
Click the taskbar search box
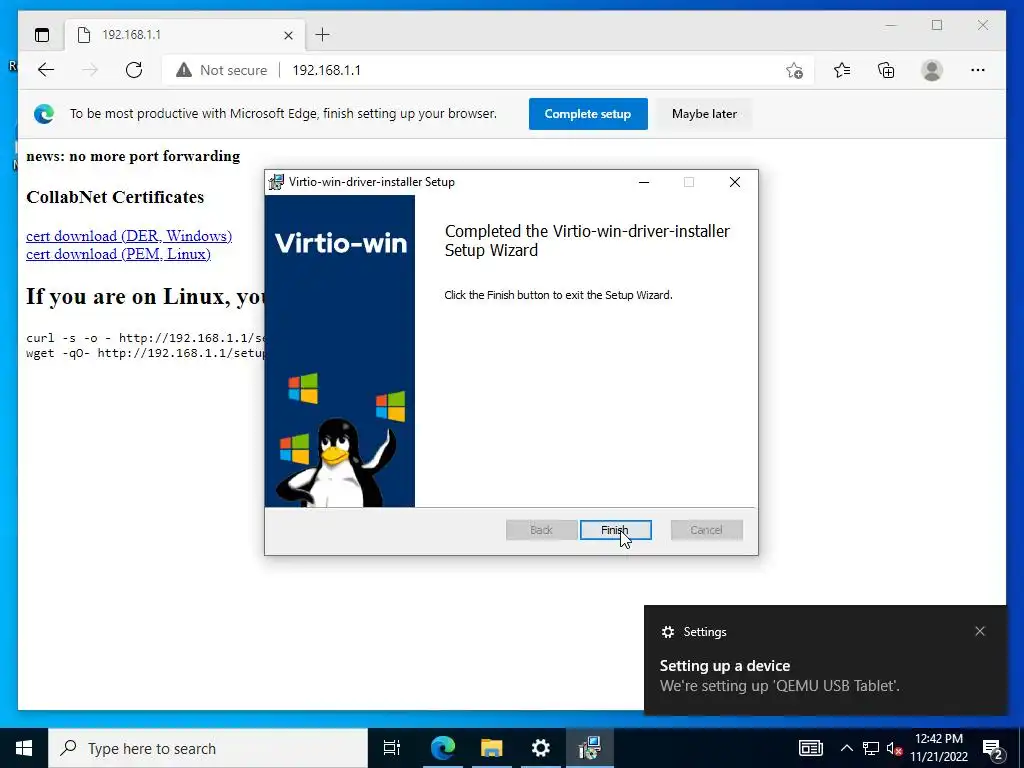pos(208,748)
